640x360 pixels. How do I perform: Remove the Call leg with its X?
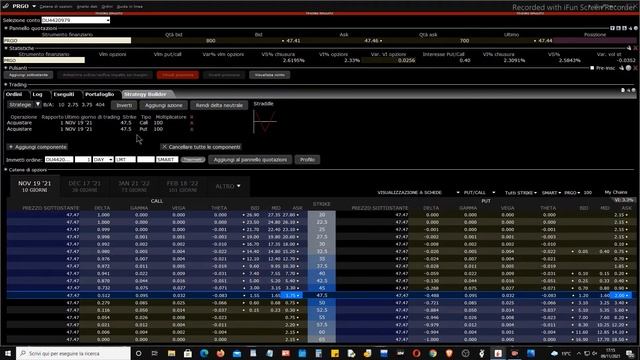click(x=191, y=123)
